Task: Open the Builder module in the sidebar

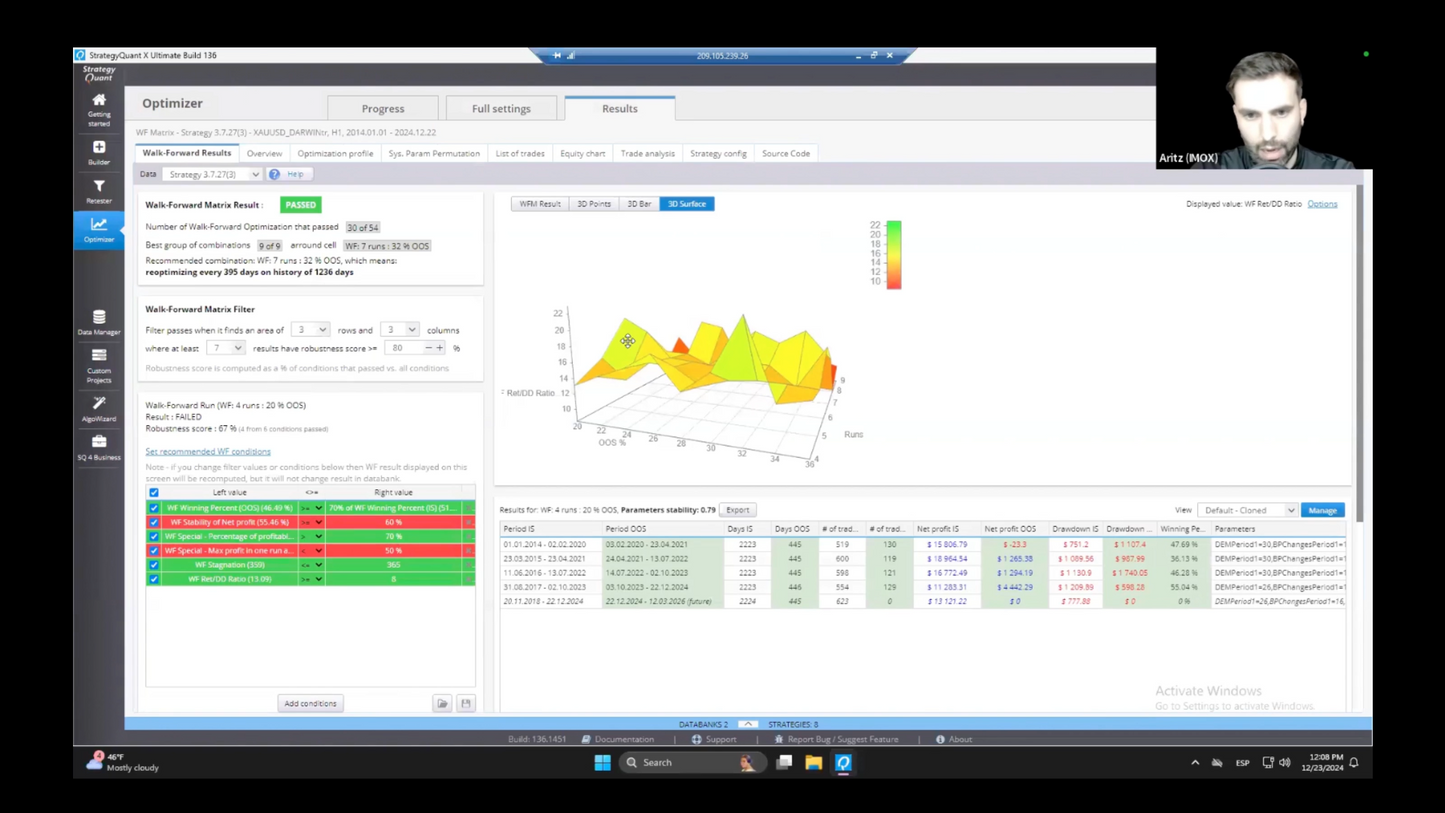Action: click(99, 152)
